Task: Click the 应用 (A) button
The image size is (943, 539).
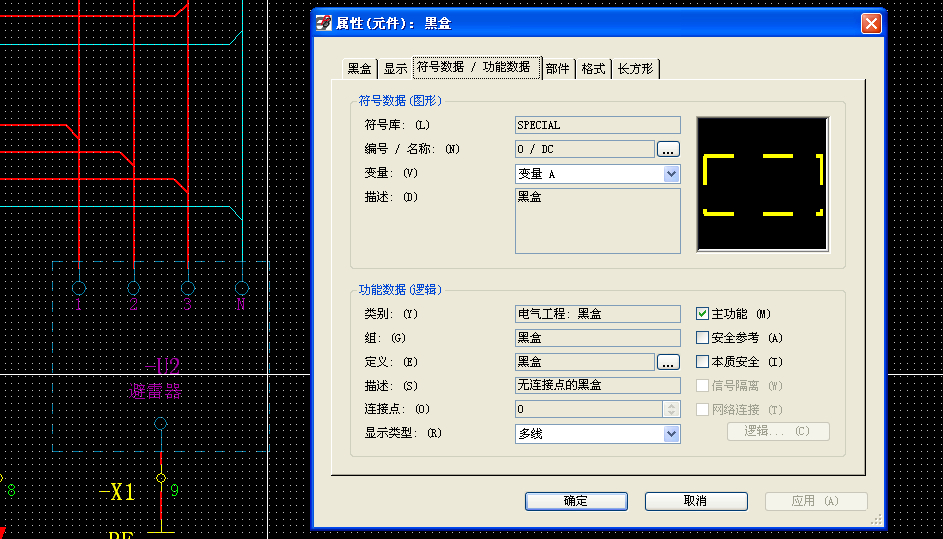Action: click(x=816, y=501)
